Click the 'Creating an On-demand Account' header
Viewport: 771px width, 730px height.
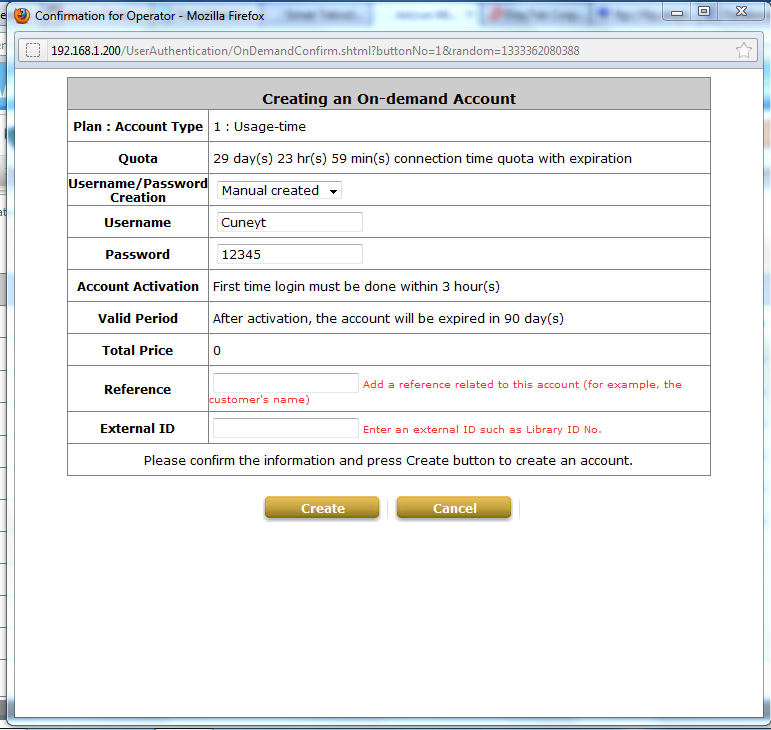click(388, 99)
